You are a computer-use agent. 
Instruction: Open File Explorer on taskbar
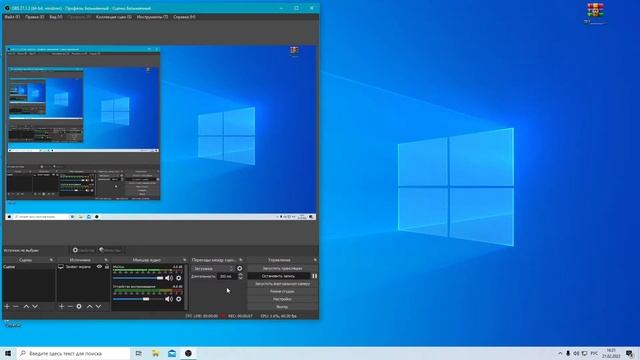click(156, 353)
